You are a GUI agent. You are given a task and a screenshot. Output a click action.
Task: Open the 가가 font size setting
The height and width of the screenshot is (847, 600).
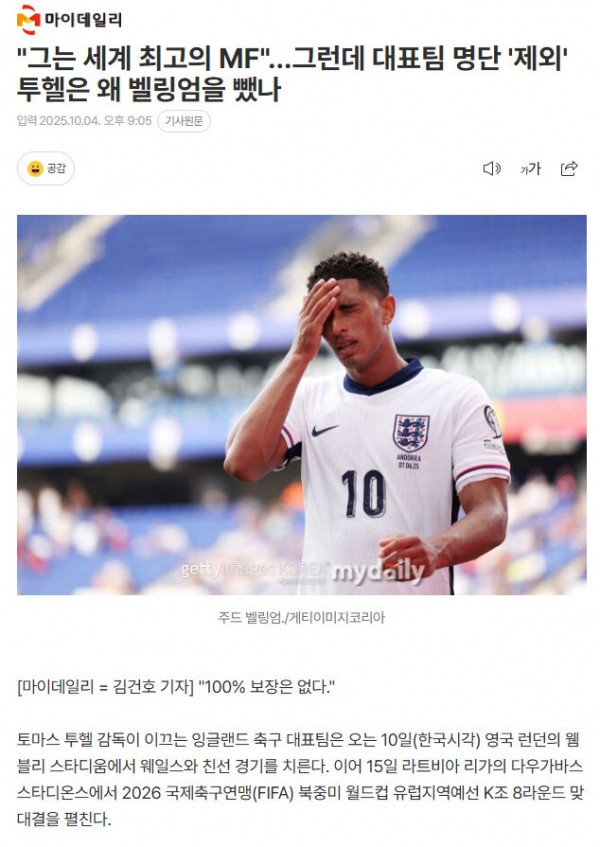[x=530, y=169]
